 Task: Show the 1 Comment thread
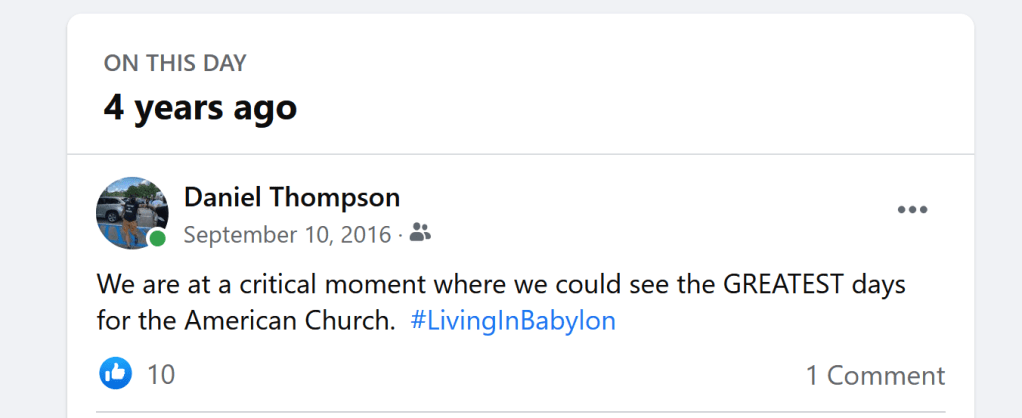(875, 375)
